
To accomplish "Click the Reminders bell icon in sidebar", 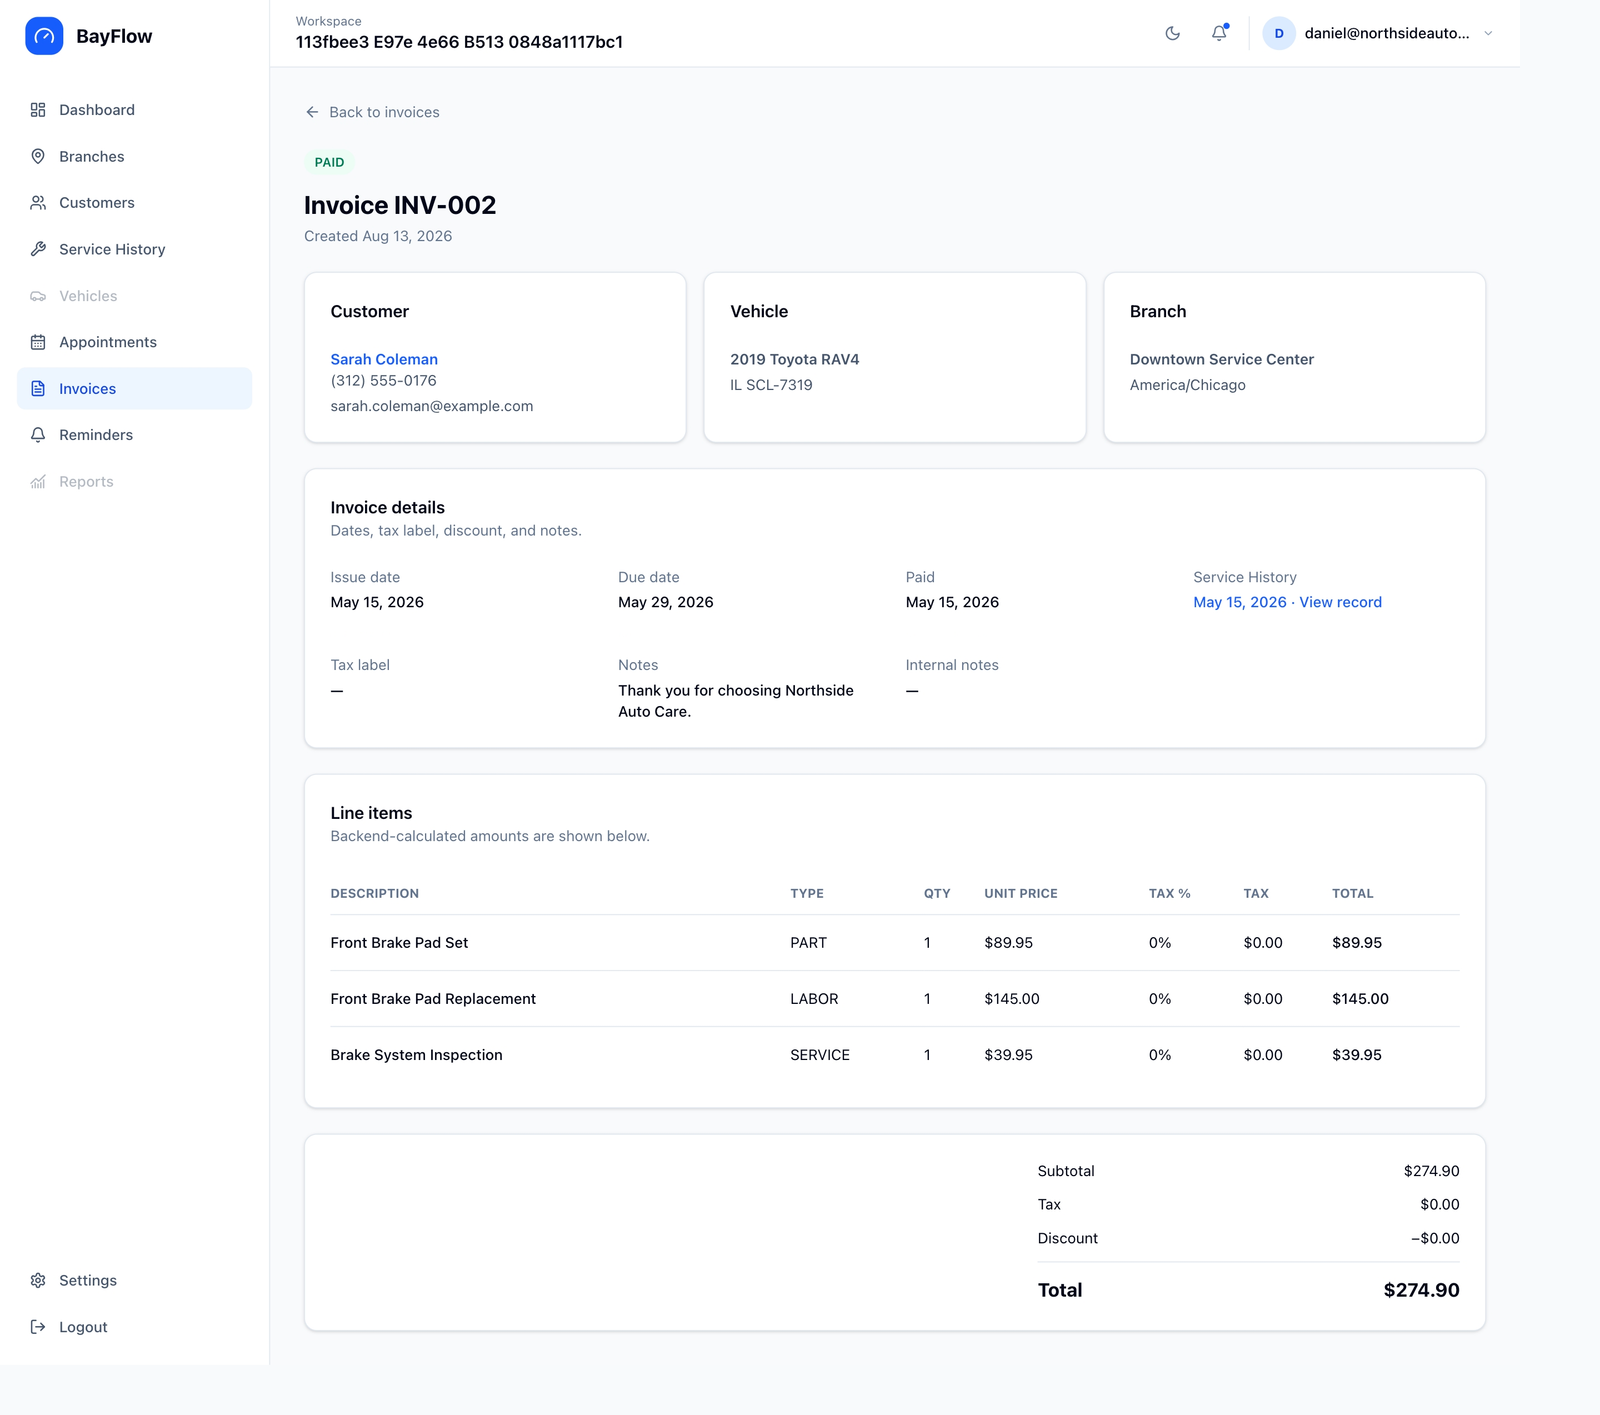I will coord(38,435).
